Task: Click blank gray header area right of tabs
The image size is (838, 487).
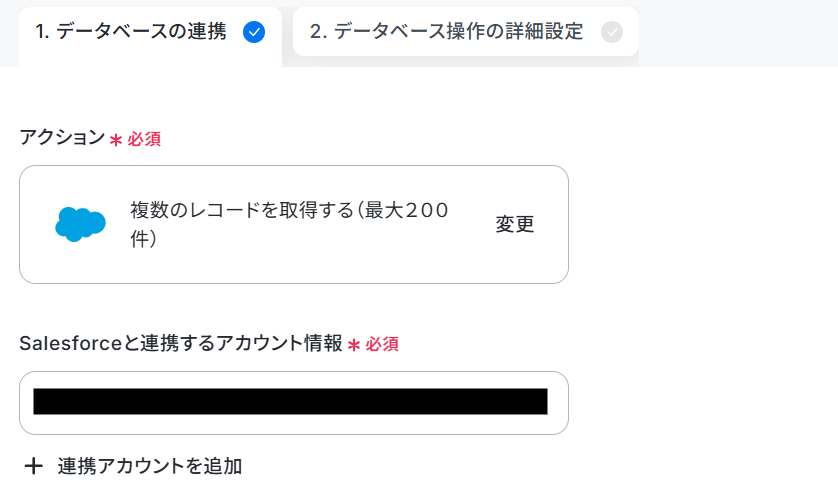Action: [x=738, y=32]
